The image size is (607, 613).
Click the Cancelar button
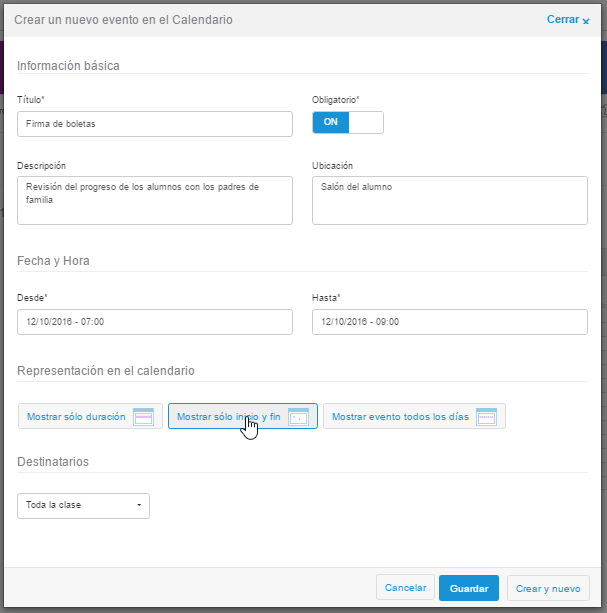click(x=405, y=588)
